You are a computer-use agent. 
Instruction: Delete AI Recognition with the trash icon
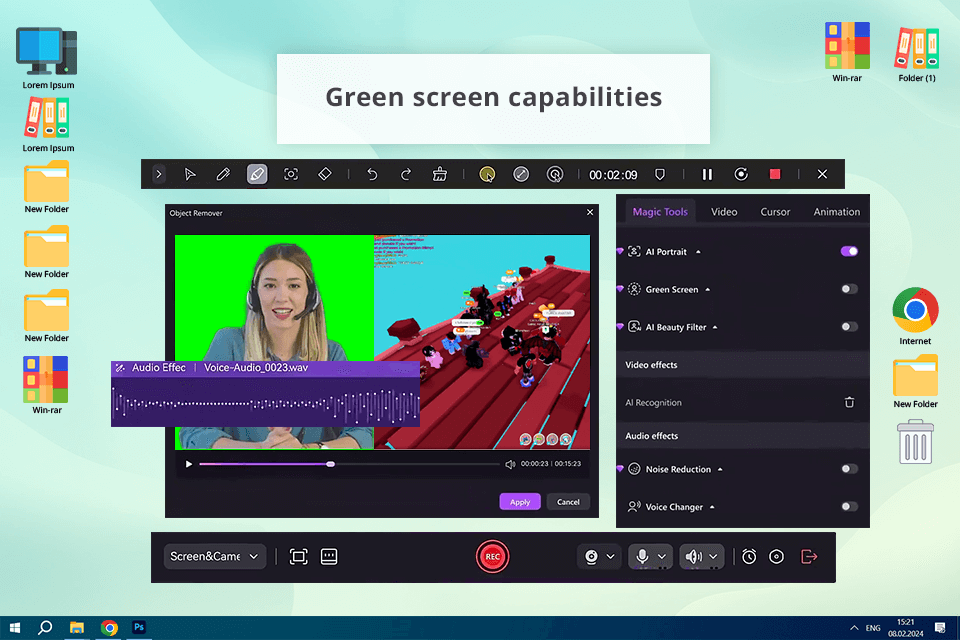pyautogui.click(x=849, y=402)
